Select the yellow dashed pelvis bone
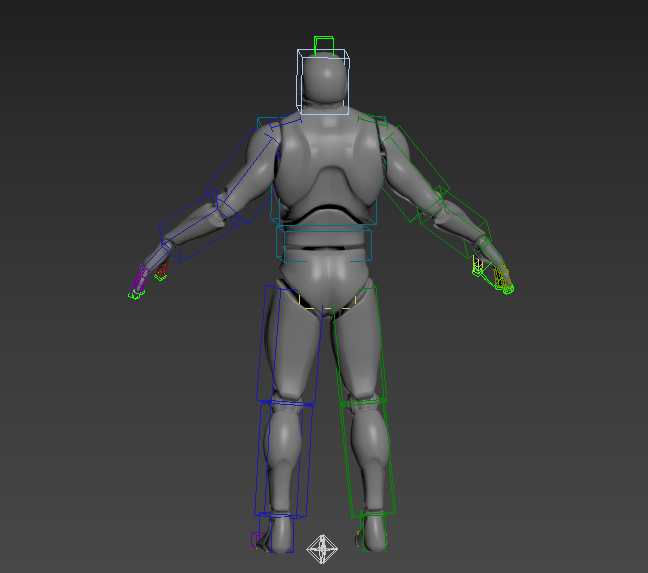This screenshot has height=573, width=648. point(327,302)
